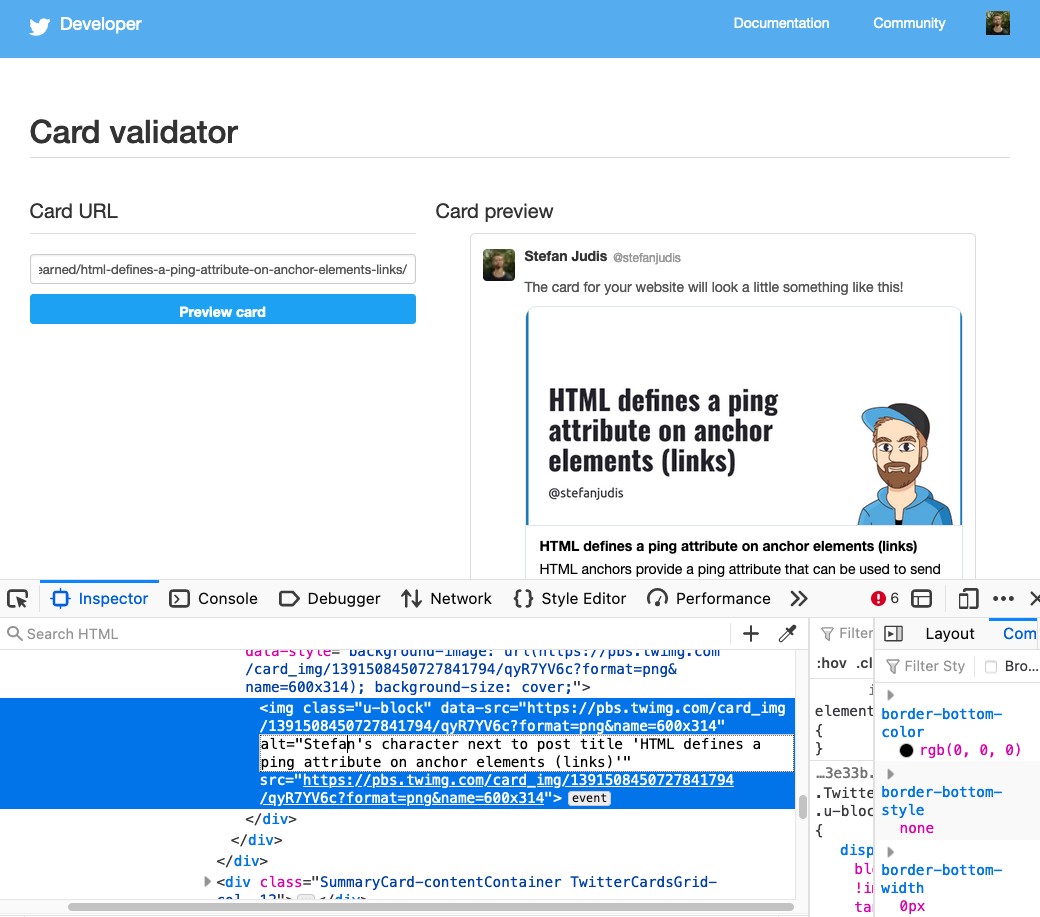
Task: Expand the border-bottom-color property arrow
Action: click(x=891, y=695)
